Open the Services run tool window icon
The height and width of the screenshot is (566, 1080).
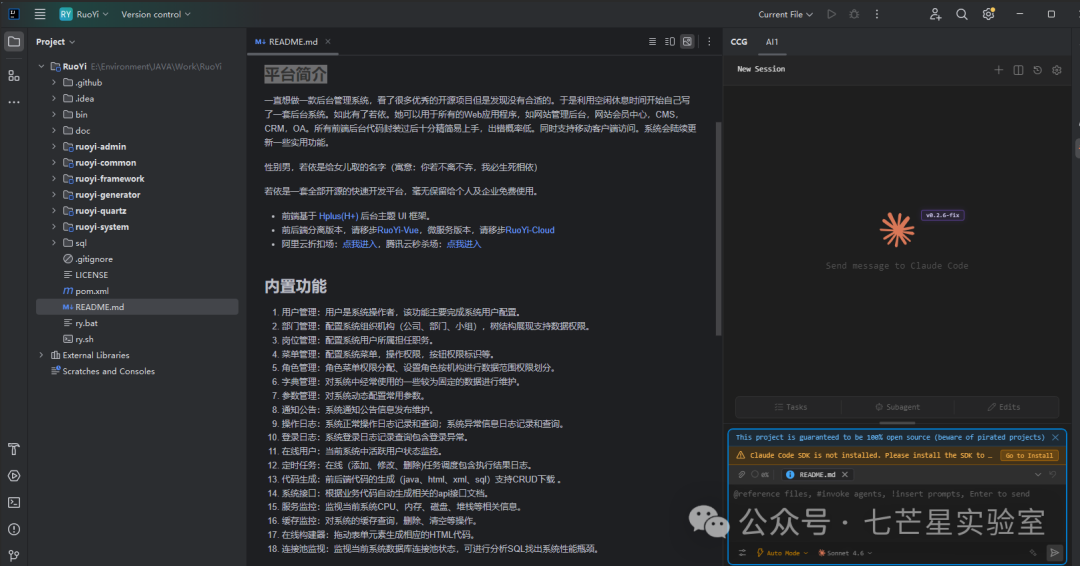pyautogui.click(x=14, y=476)
